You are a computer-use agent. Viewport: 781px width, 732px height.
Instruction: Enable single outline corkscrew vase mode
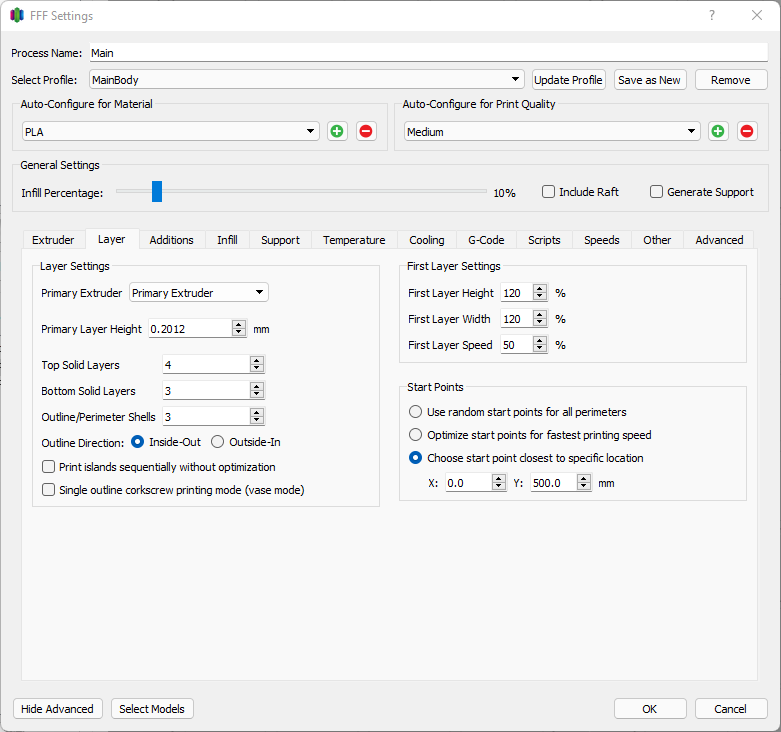pyautogui.click(x=48, y=489)
